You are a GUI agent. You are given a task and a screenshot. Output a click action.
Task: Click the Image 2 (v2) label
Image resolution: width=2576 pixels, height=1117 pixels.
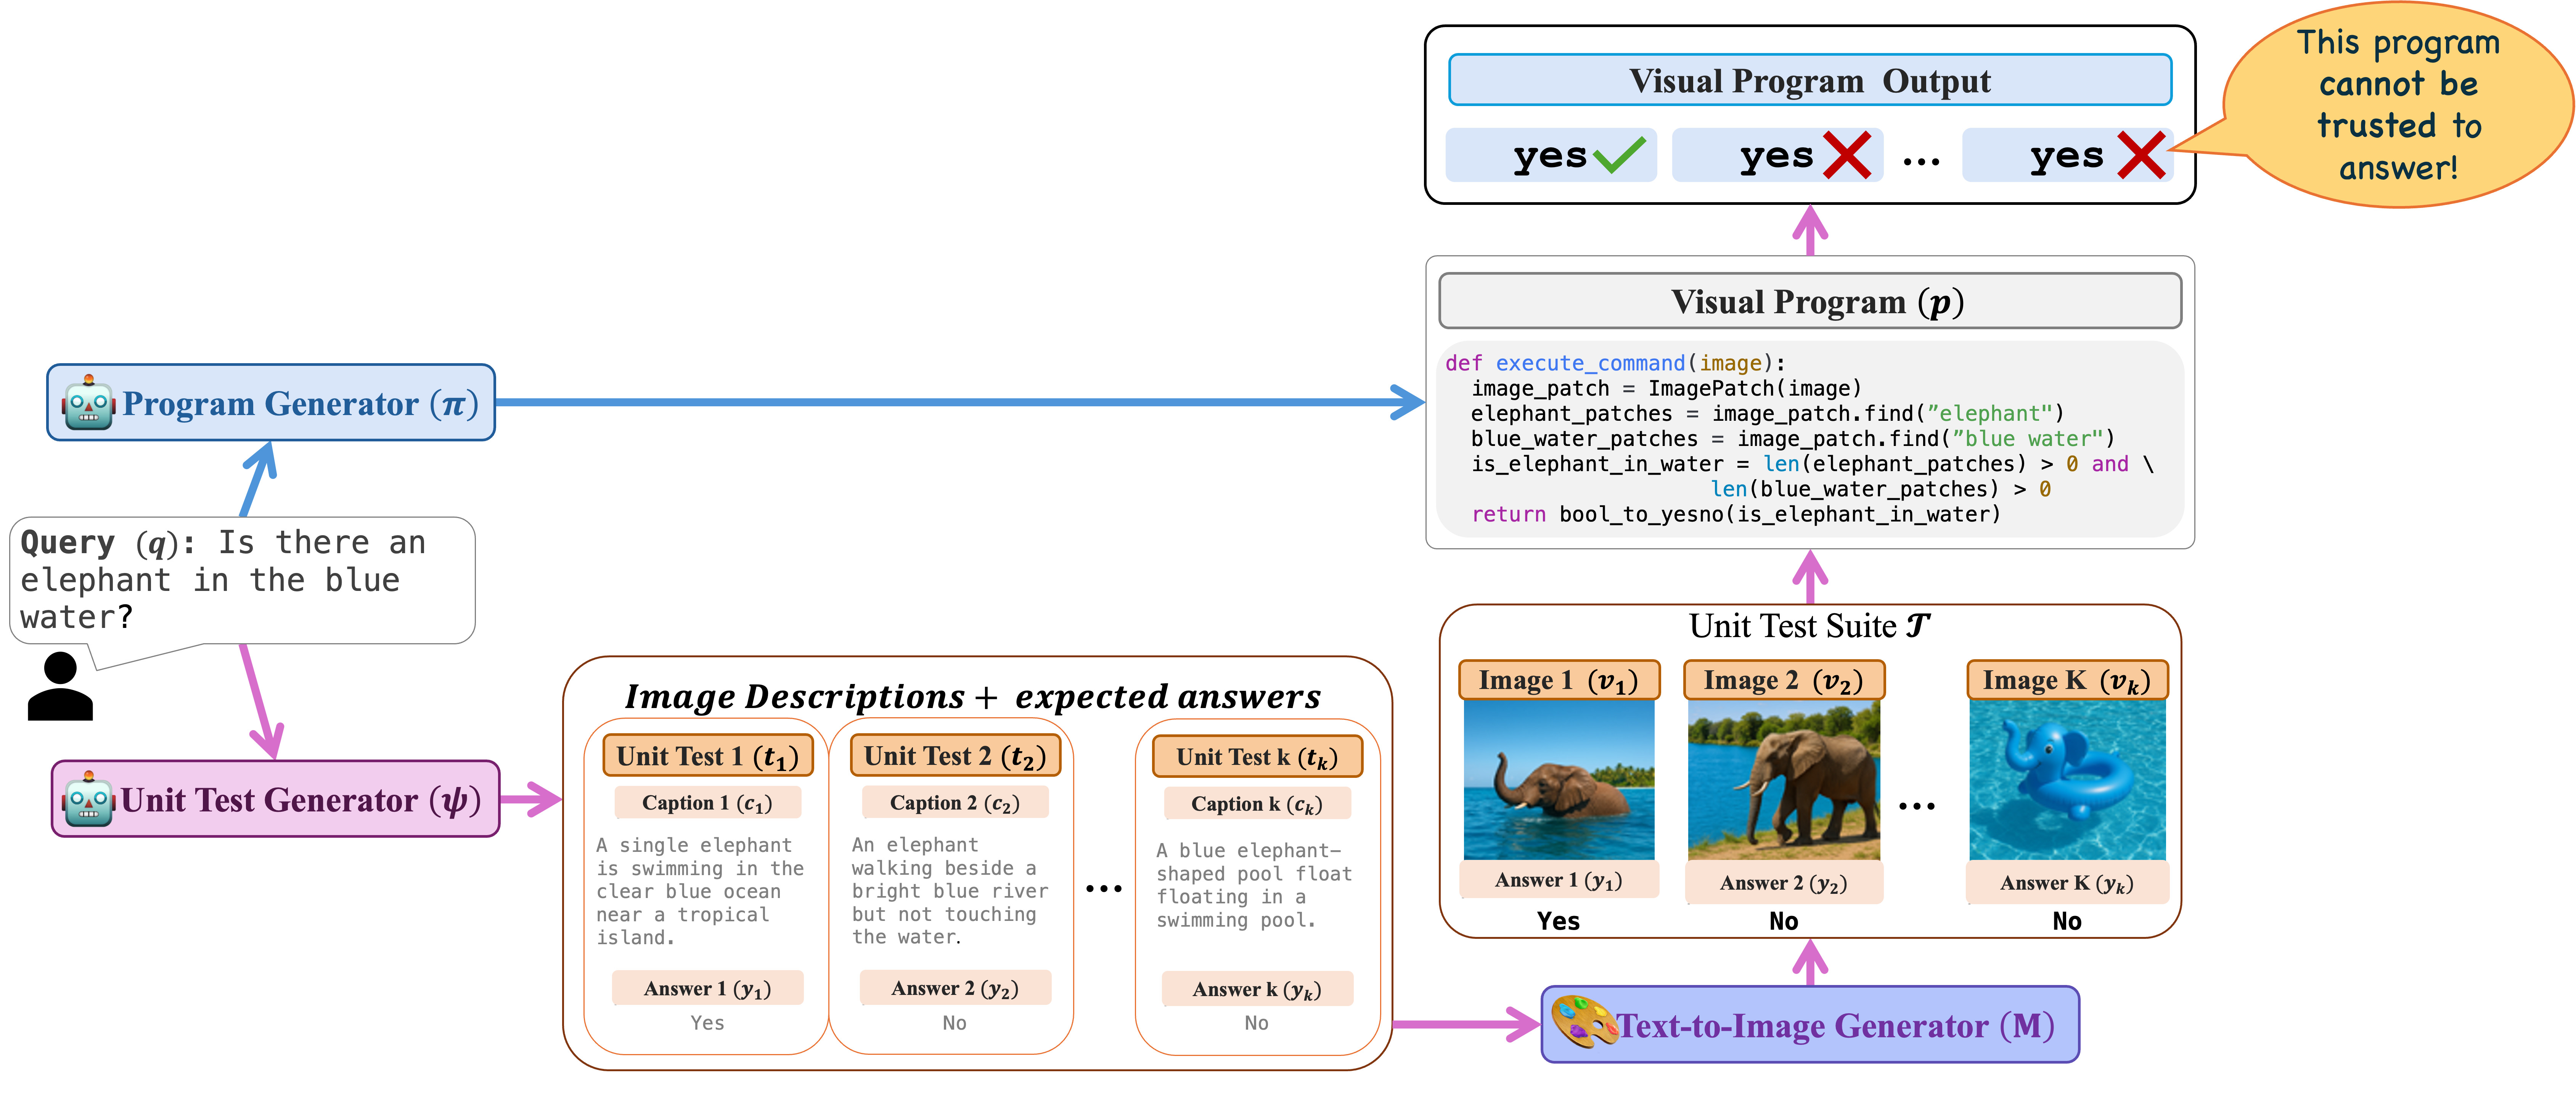pos(1784,680)
